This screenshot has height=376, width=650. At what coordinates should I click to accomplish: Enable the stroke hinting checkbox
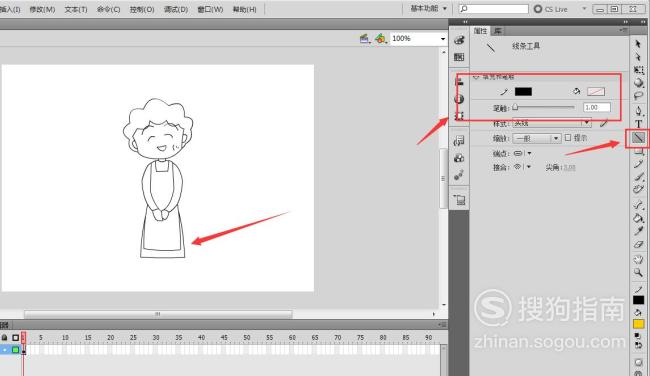568,138
